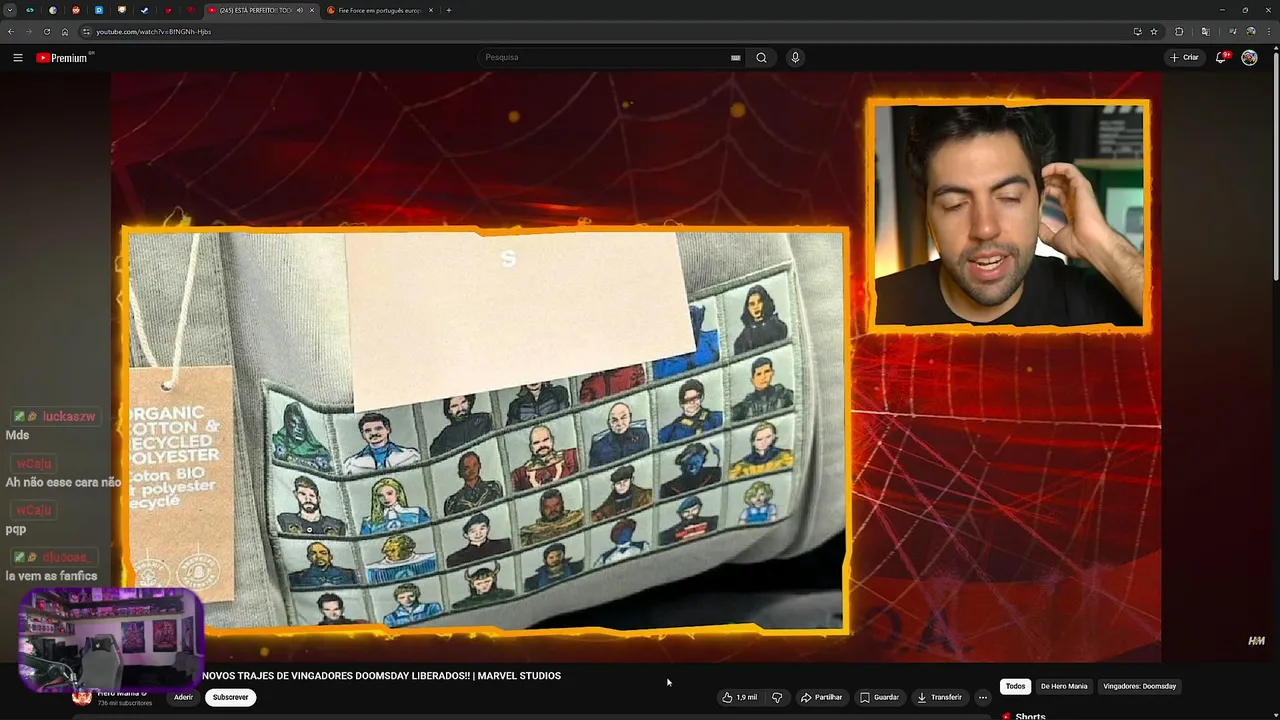Image resolution: width=1280 pixels, height=720 pixels.
Task: Open the Chrome profile avatar
Action: [1250, 32]
